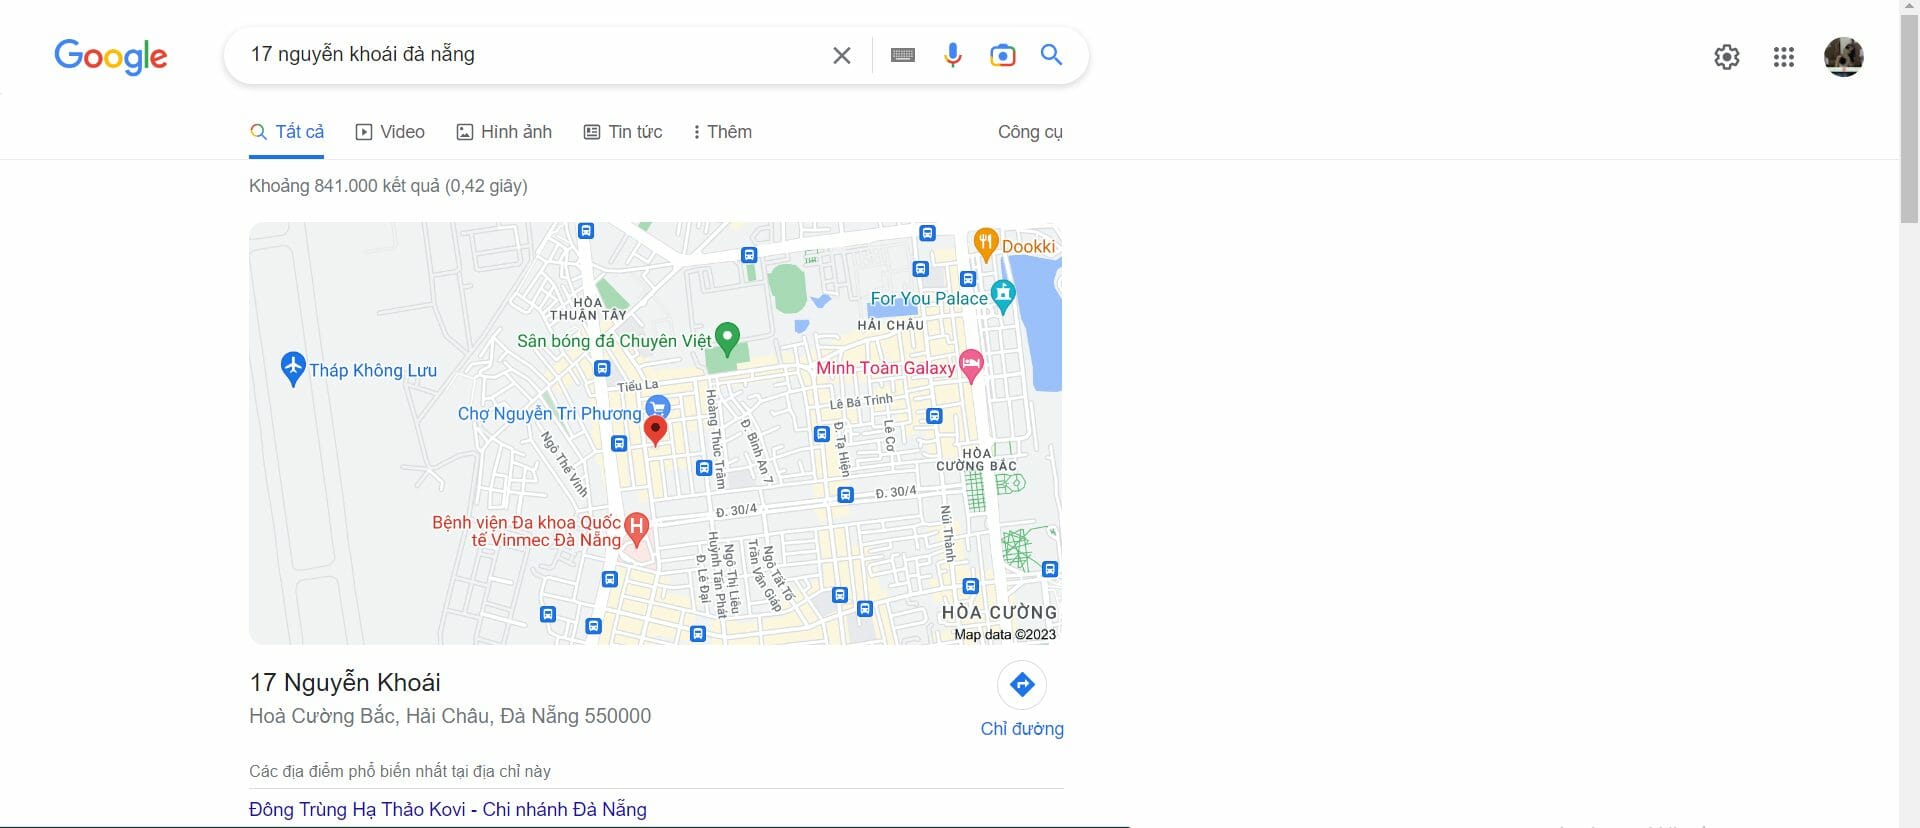Open Google Lens camera search icon

1002,56
